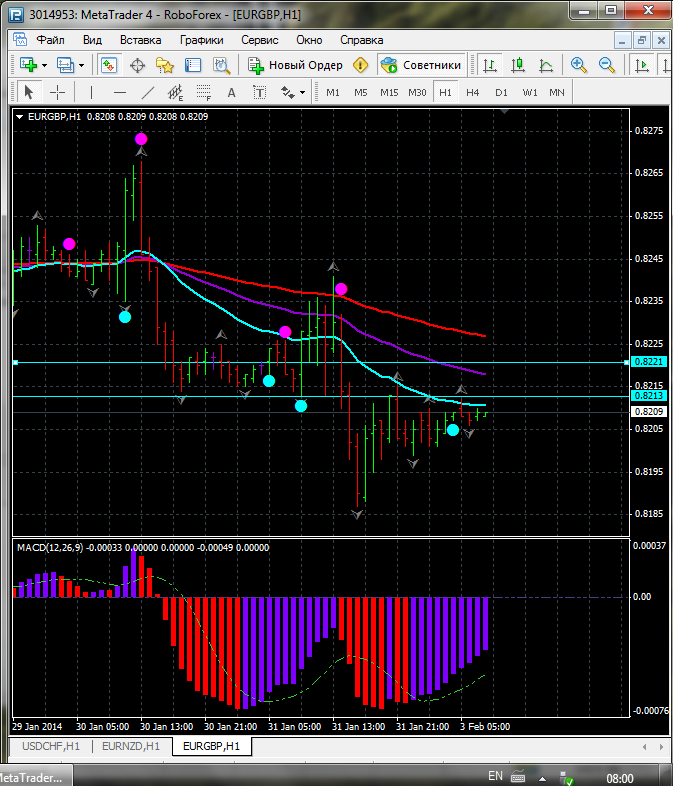Click the EN language indicator in taskbar

pos(495,776)
